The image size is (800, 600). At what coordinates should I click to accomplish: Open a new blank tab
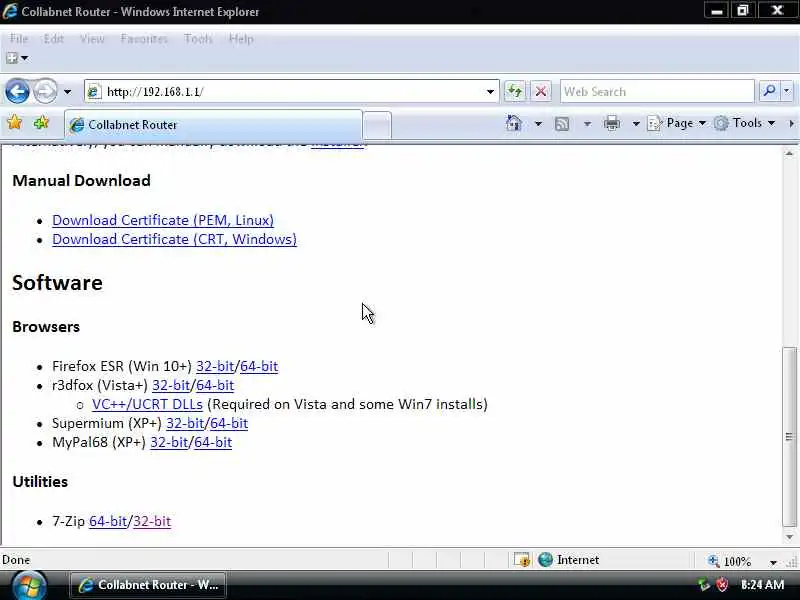377,126
